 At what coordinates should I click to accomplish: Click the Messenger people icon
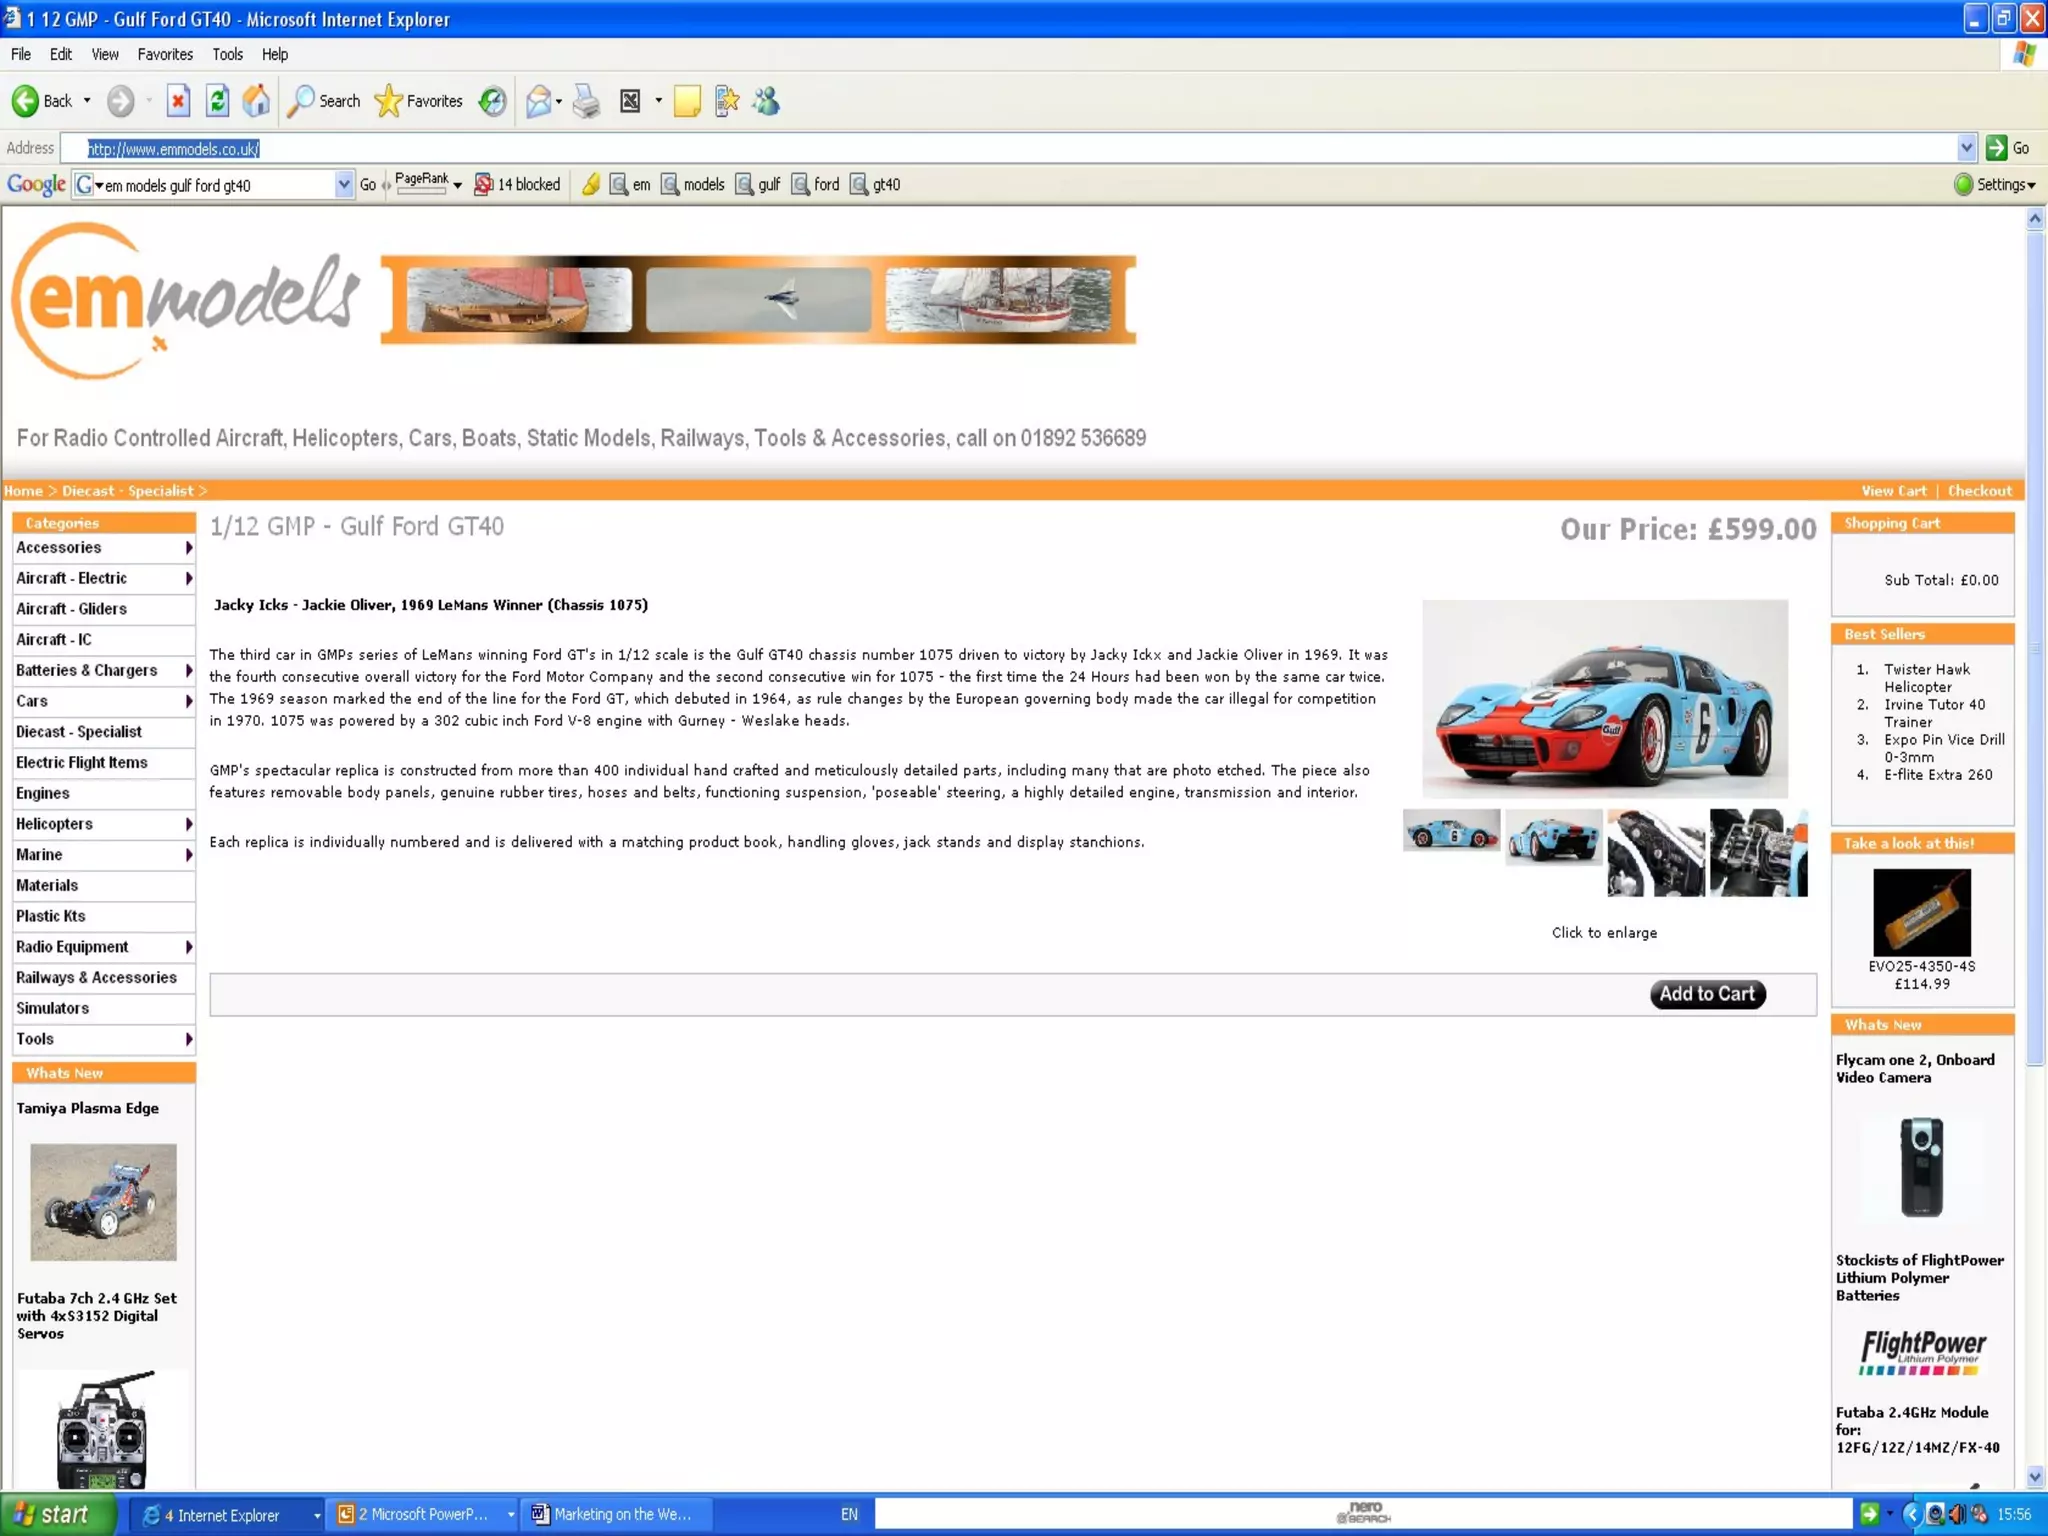(x=767, y=101)
